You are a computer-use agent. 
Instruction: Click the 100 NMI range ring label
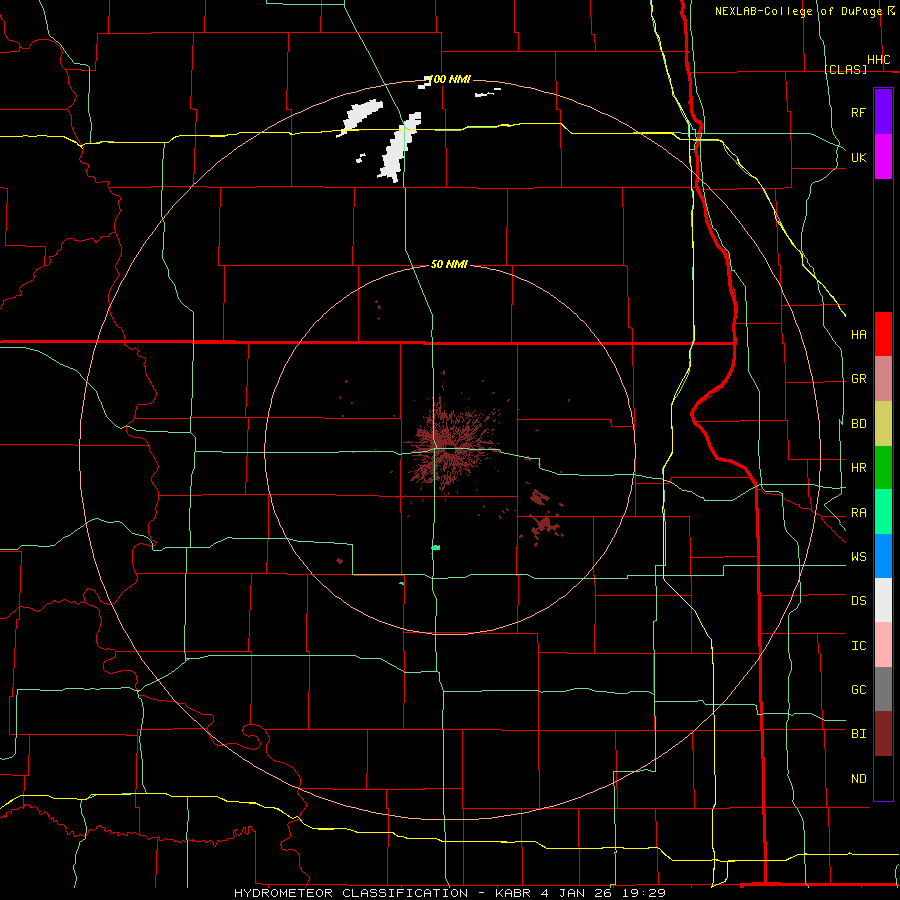coord(449,79)
